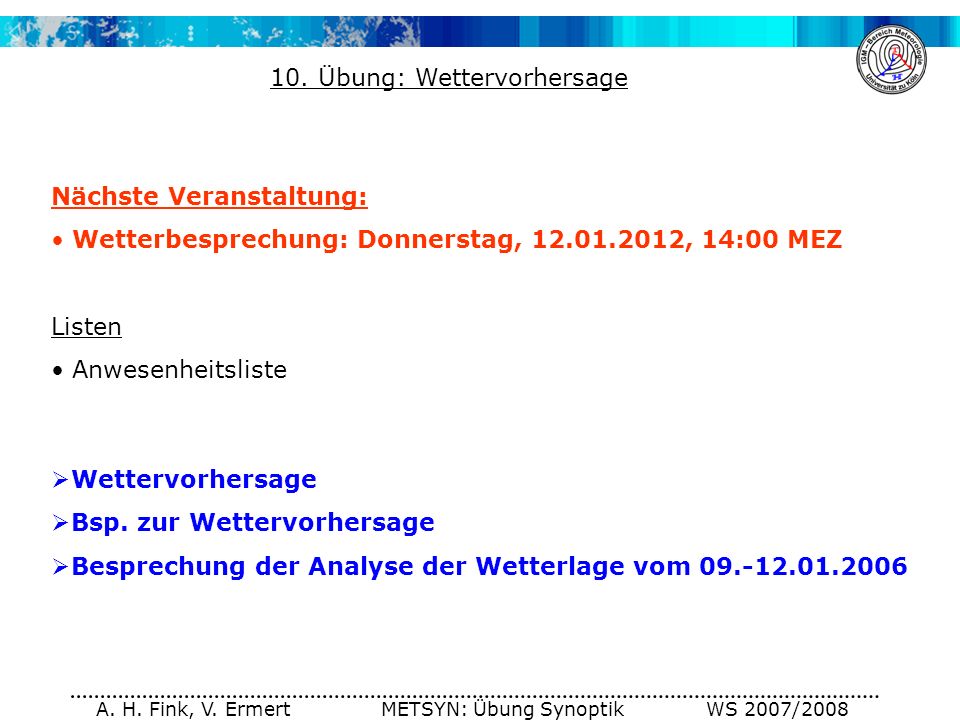Click footer text 'A. H. Fink, V. Ermert'
This screenshot has height=720, width=960.
click(x=193, y=709)
